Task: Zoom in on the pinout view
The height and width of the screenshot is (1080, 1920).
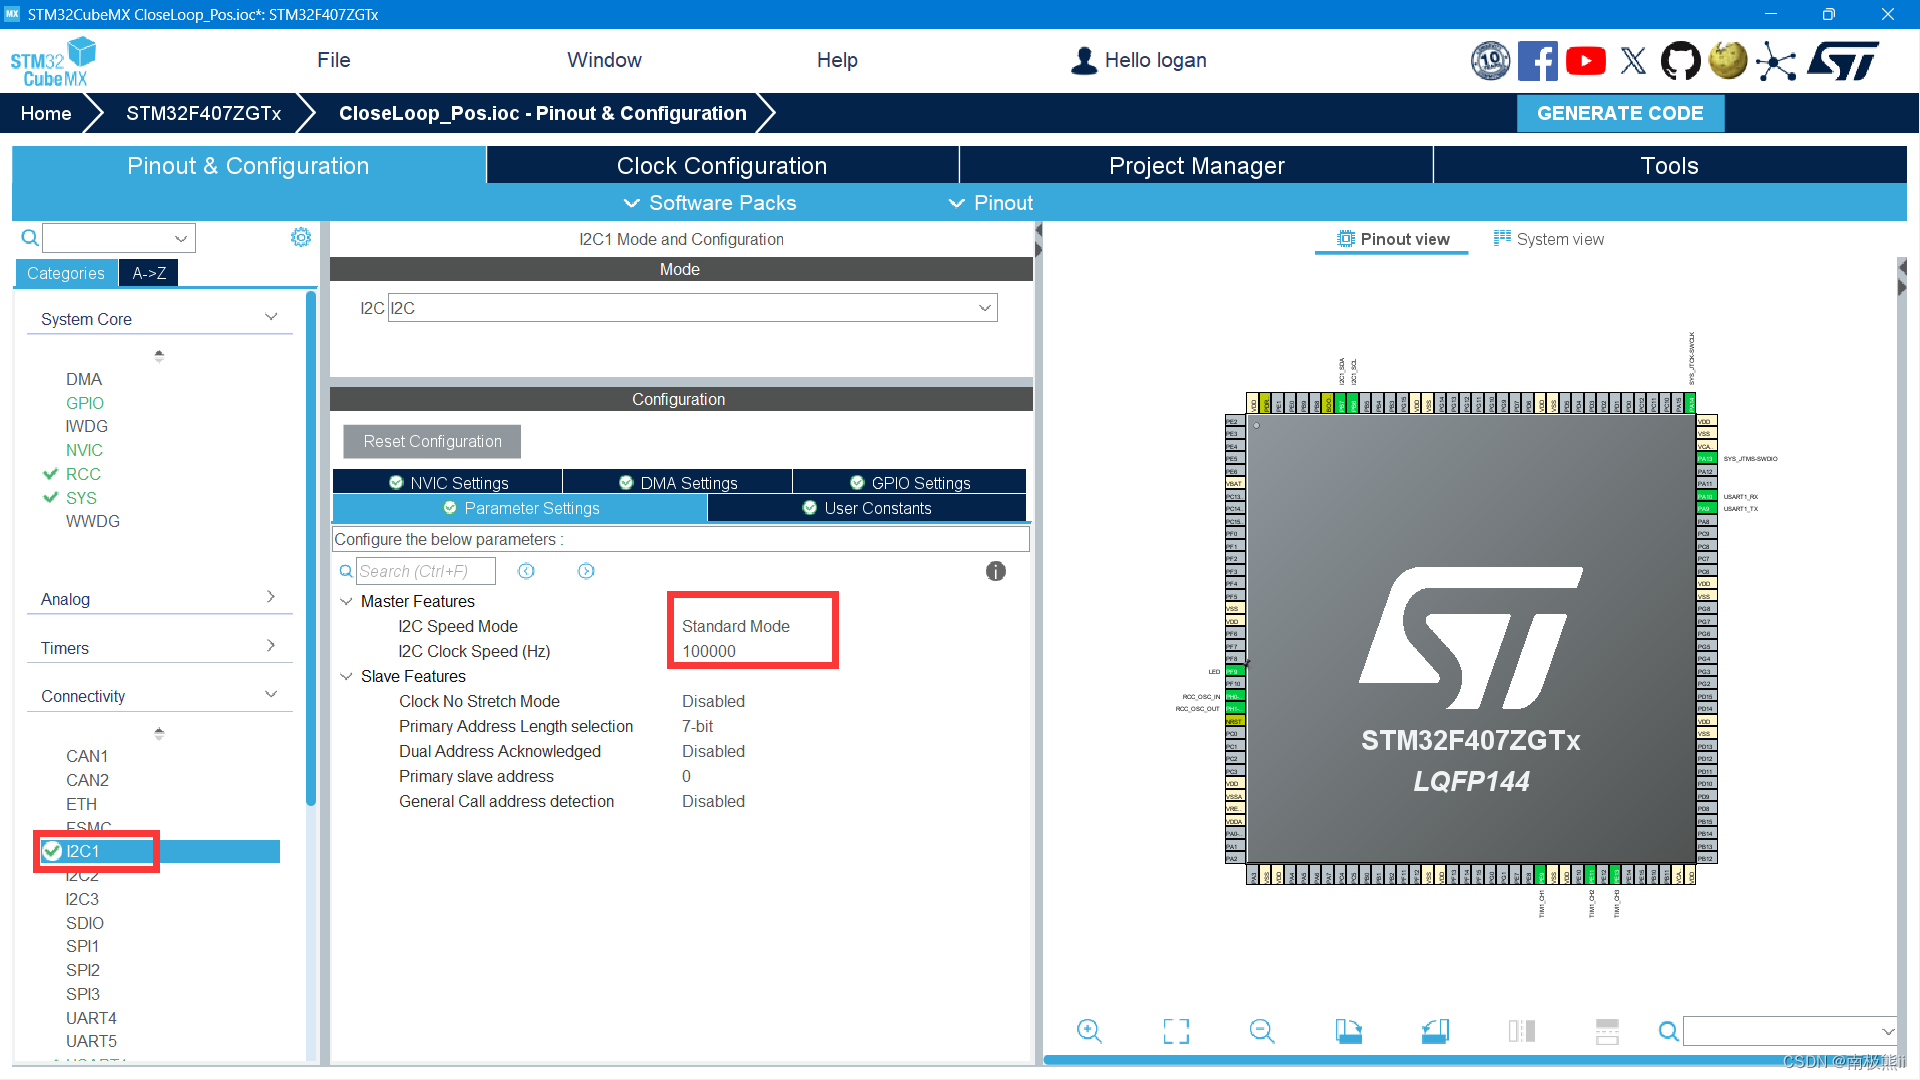Action: (x=1089, y=1031)
